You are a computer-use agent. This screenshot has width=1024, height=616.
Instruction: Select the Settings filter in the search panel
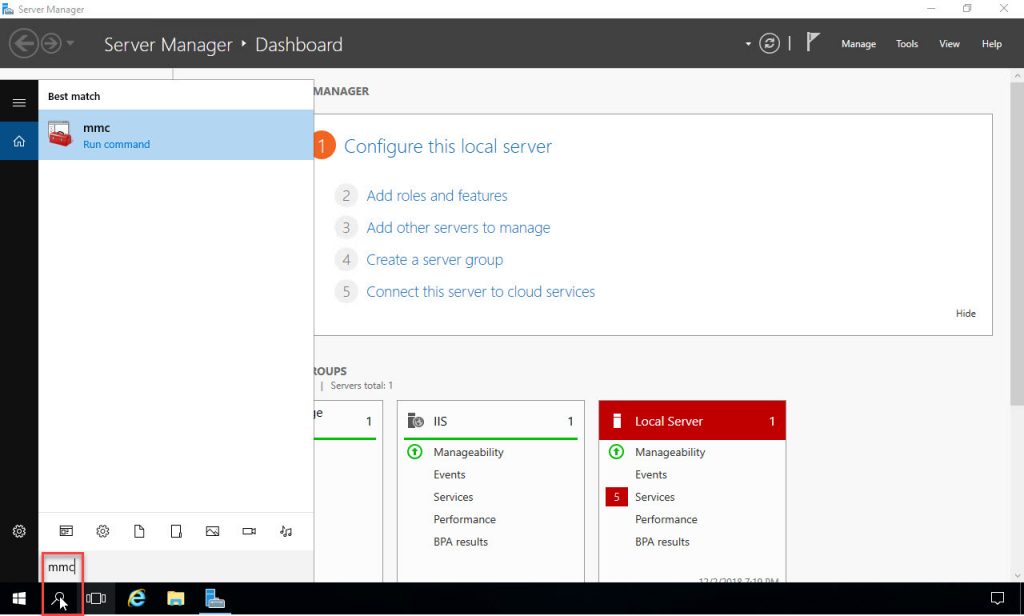[x=102, y=531]
